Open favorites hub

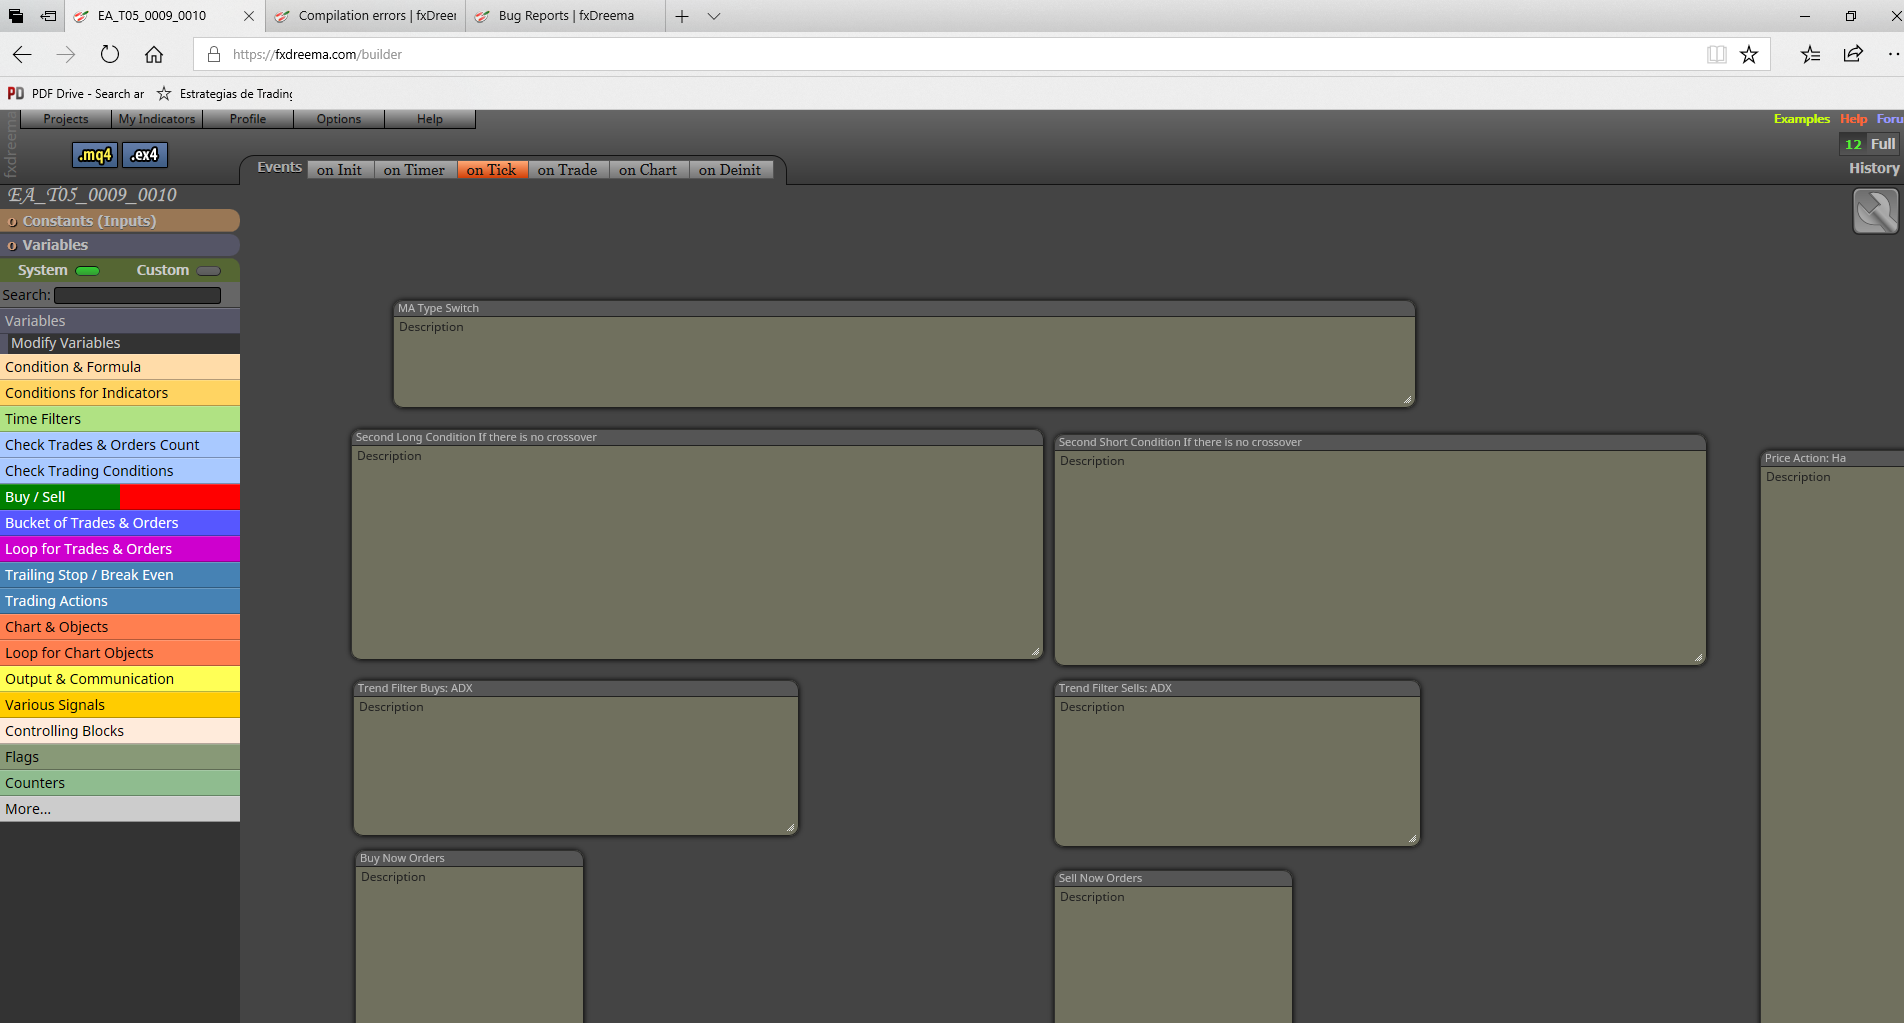pyautogui.click(x=1810, y=54)
